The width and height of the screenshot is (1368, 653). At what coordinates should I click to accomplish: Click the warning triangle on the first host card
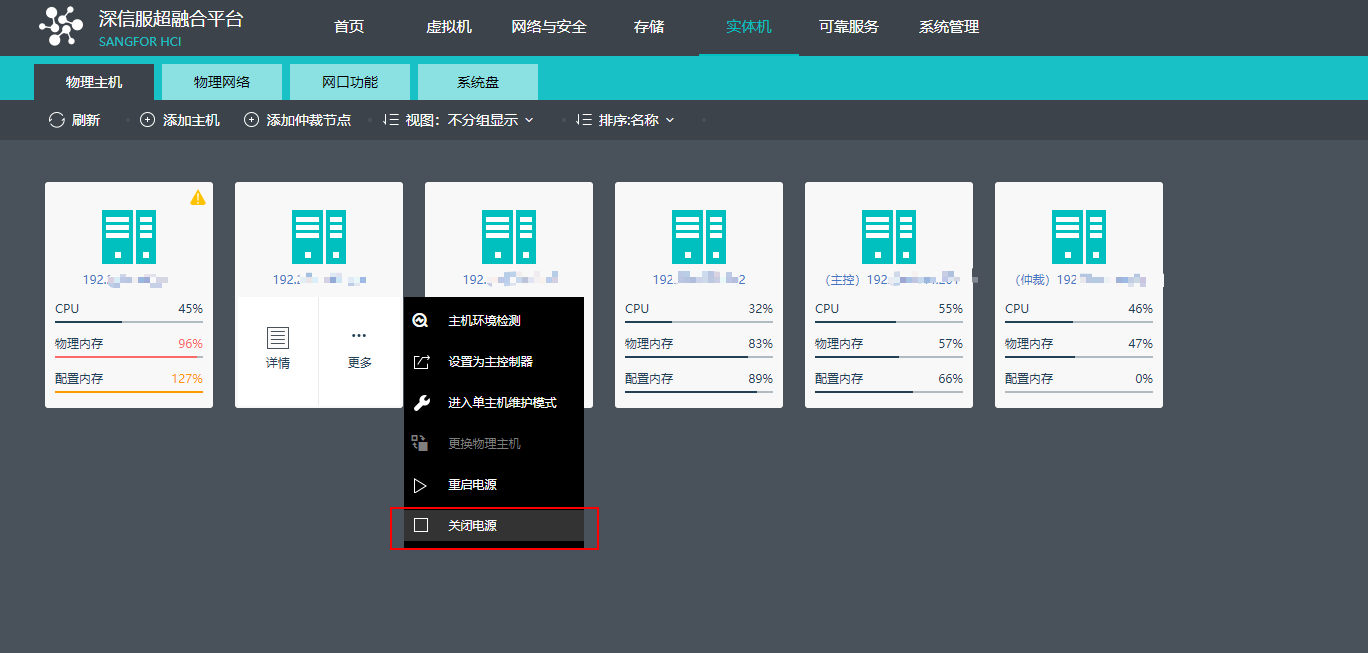(x=198, y=197)
